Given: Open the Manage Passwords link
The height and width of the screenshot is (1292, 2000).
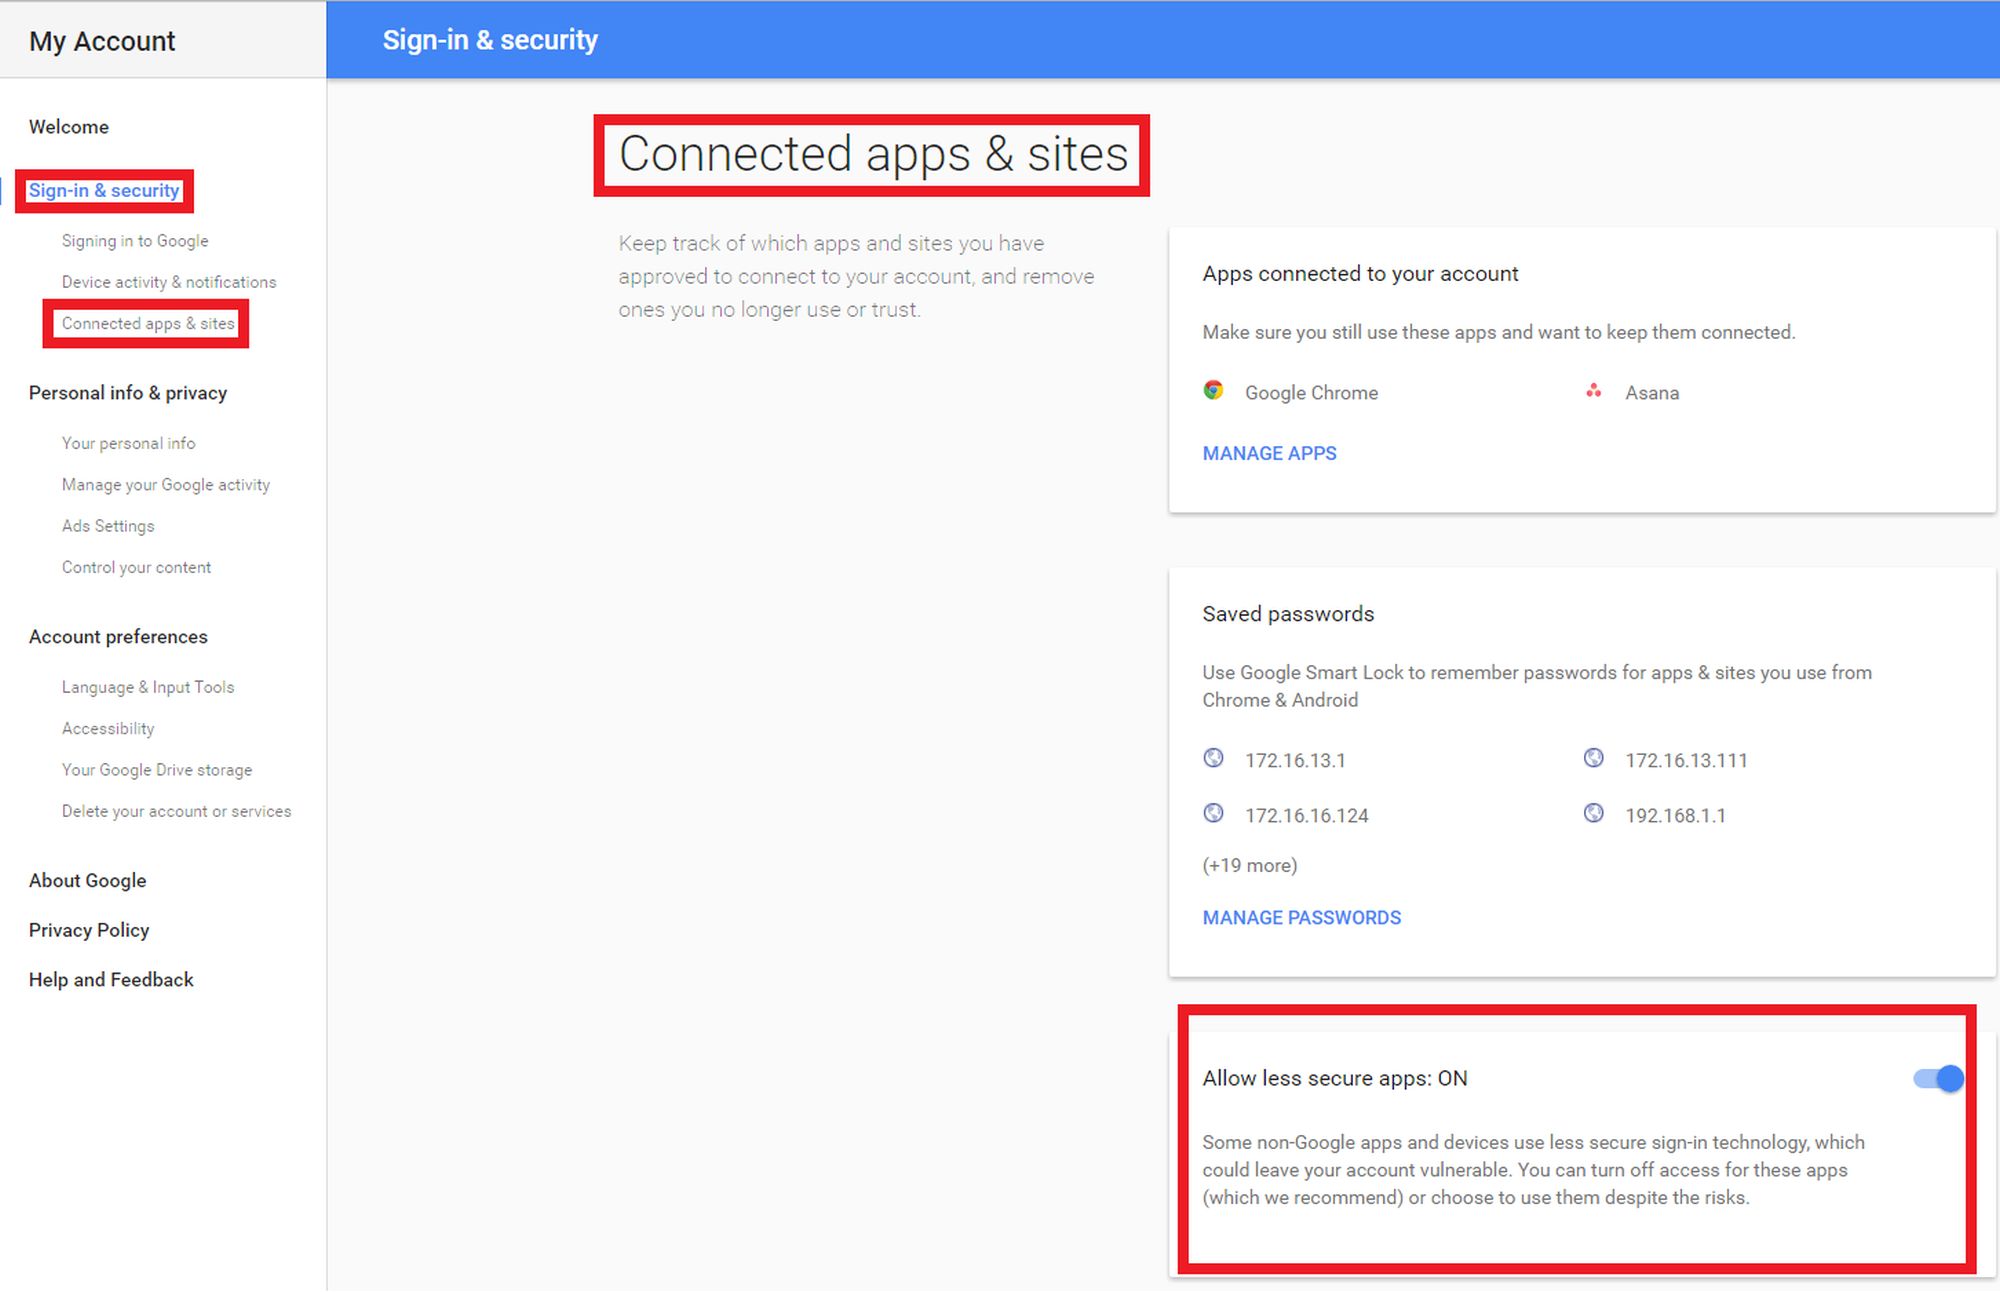Looking at the screenshot, I should 1301,917.
